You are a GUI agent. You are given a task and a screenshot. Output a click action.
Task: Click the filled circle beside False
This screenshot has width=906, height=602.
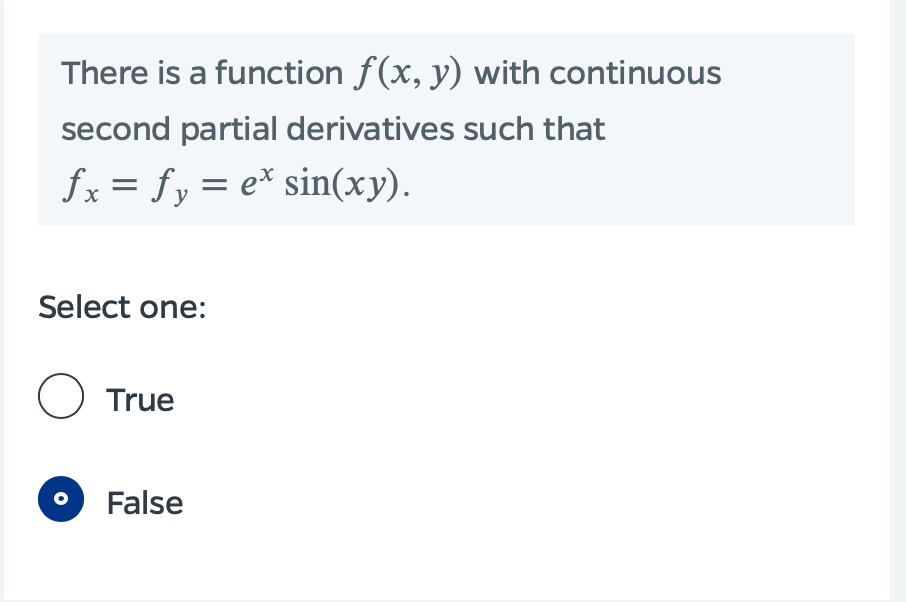[61, 499]
